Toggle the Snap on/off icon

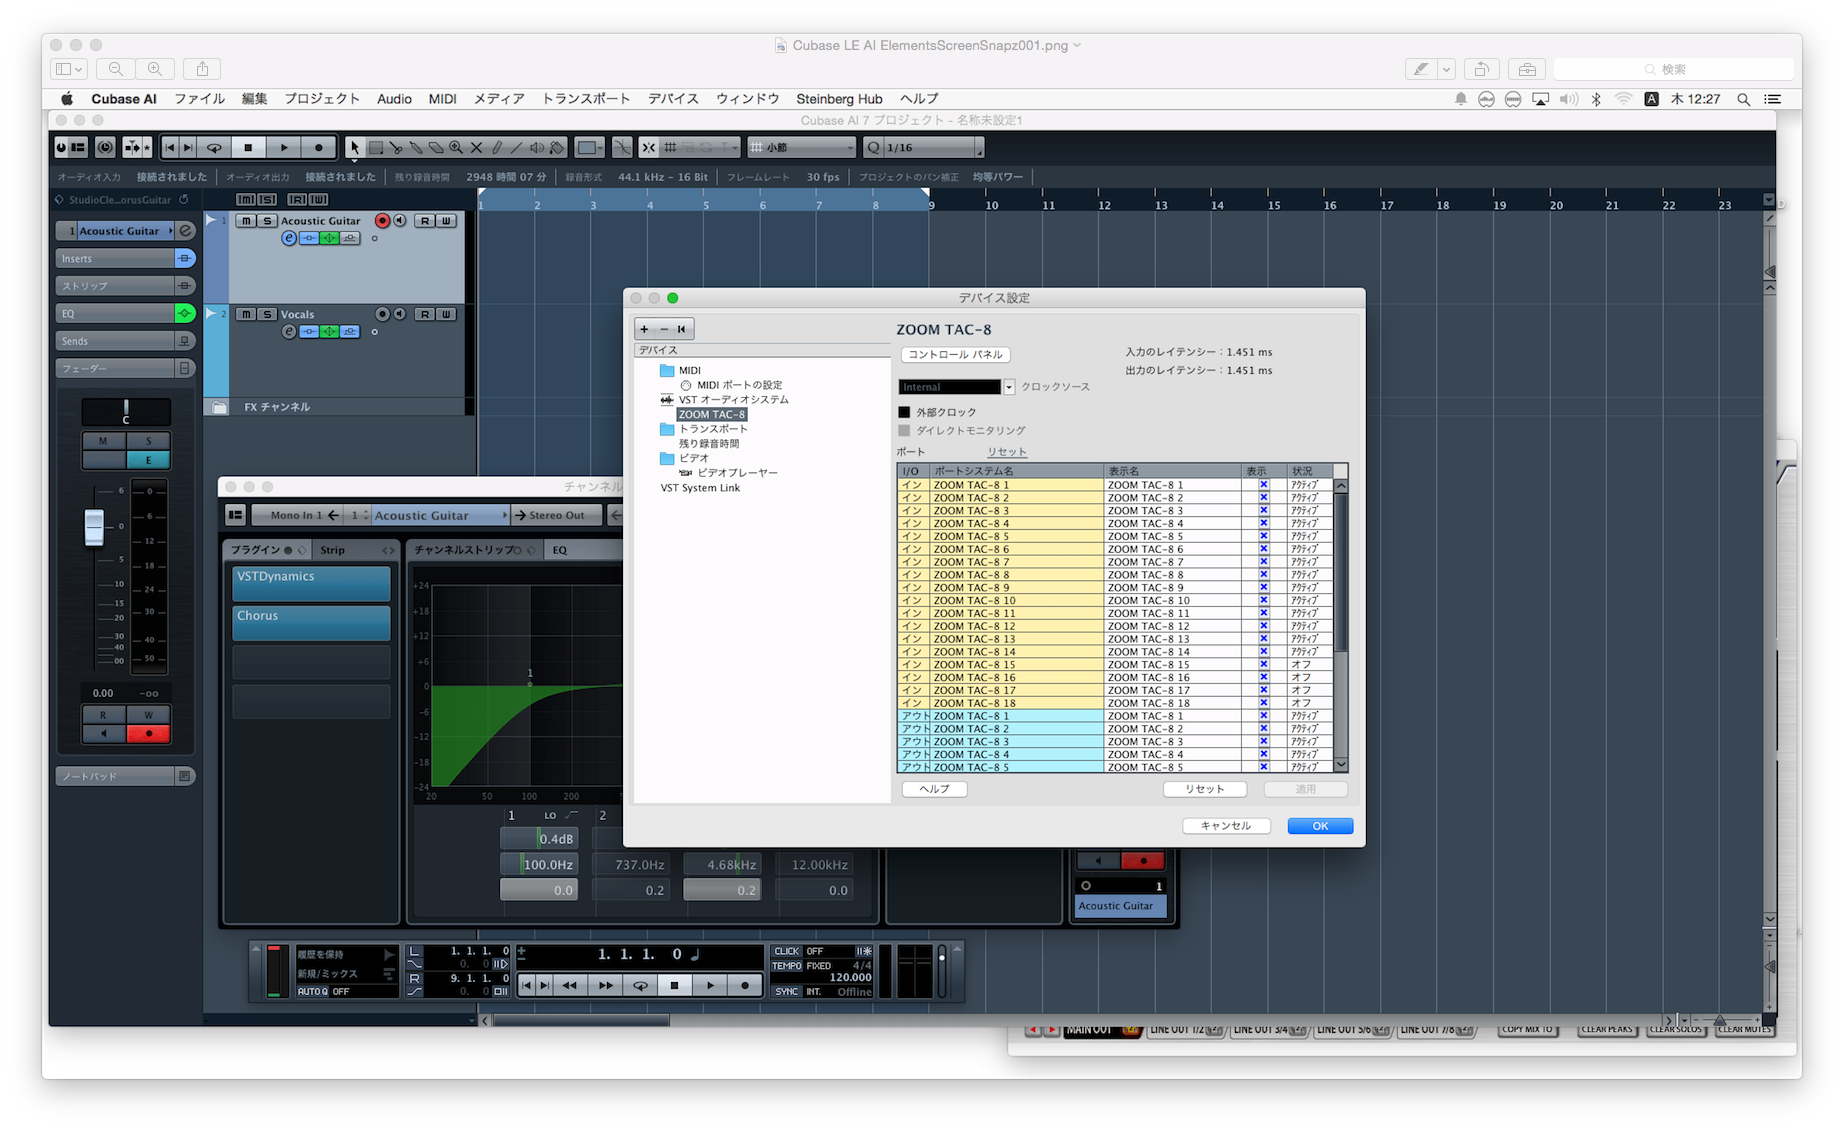(648, 148)
